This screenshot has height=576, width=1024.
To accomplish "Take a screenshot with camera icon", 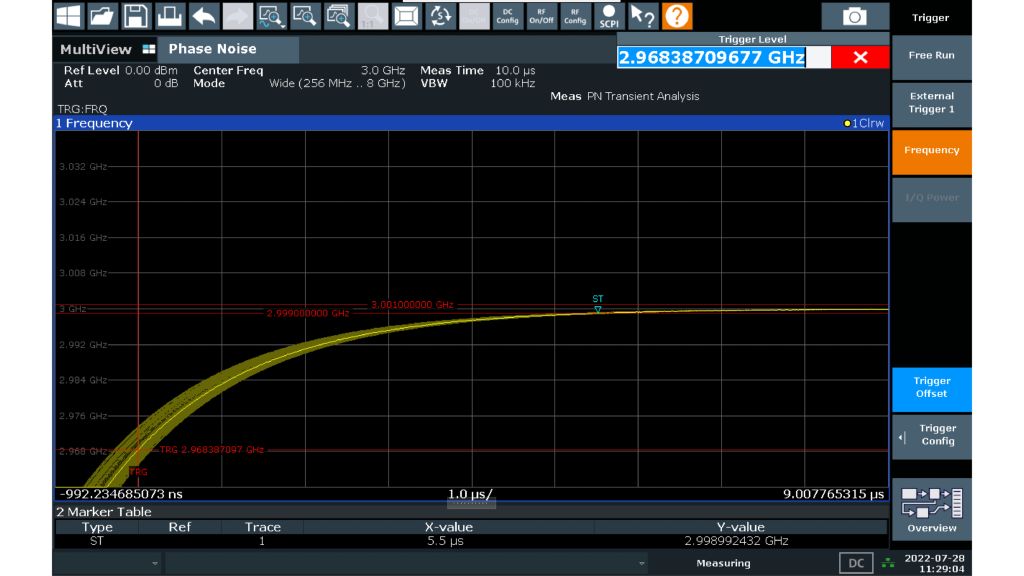I will click(854, 16).
